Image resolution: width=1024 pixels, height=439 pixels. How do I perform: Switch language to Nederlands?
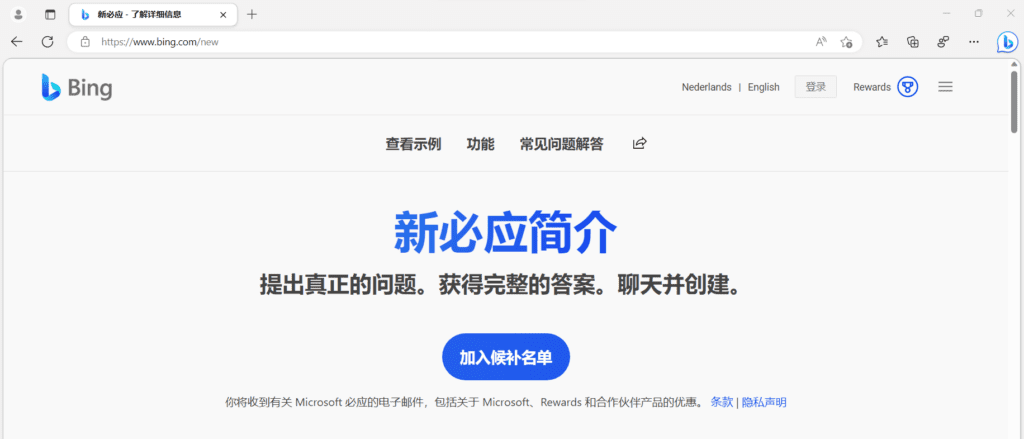[707, 87]
